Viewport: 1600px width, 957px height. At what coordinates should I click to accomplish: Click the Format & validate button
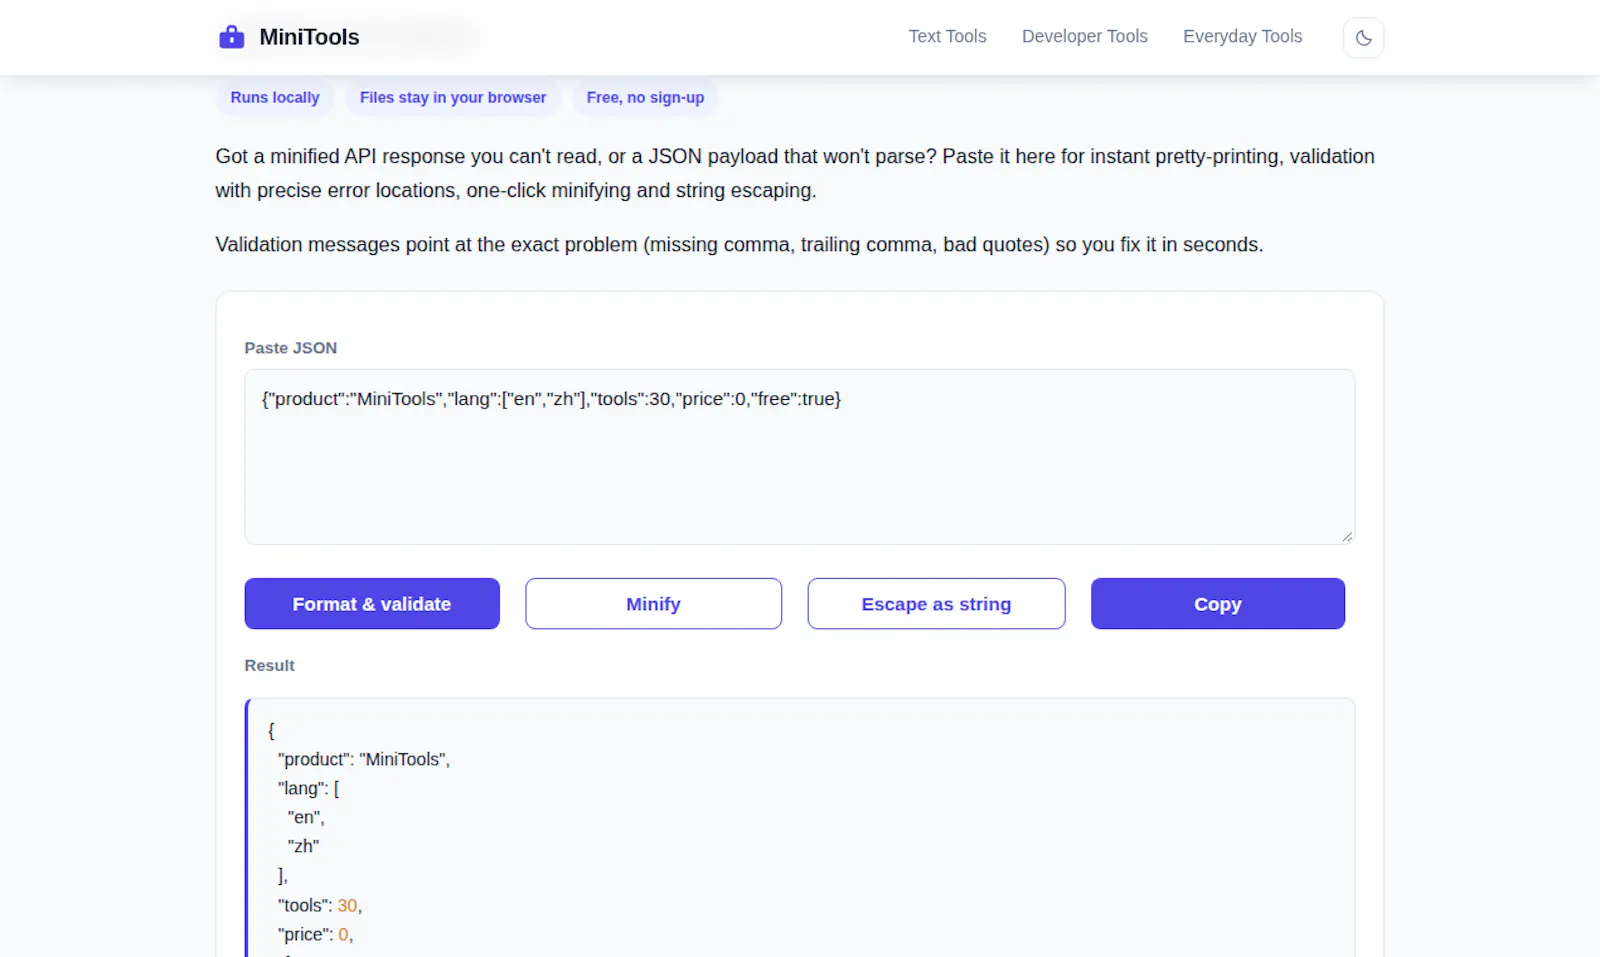click(372, 604)
